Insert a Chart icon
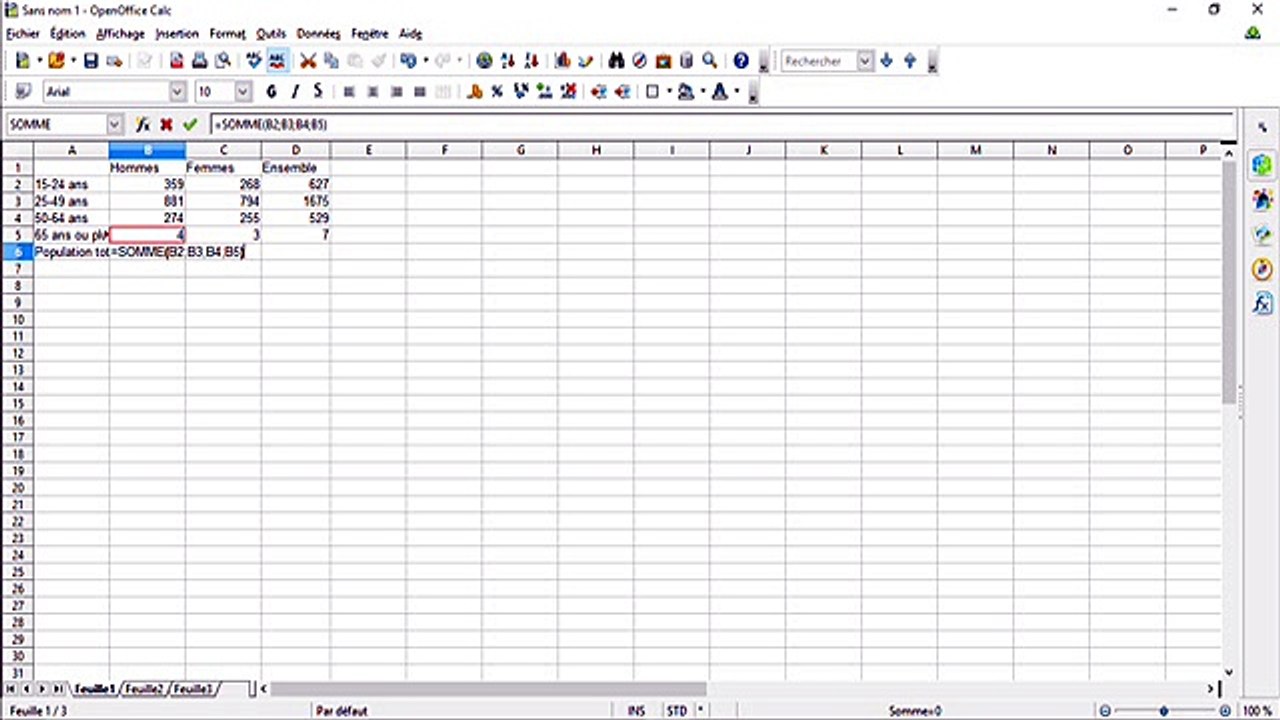The image size is (1280, 720). pyautogui.click(x=562, y=61)
